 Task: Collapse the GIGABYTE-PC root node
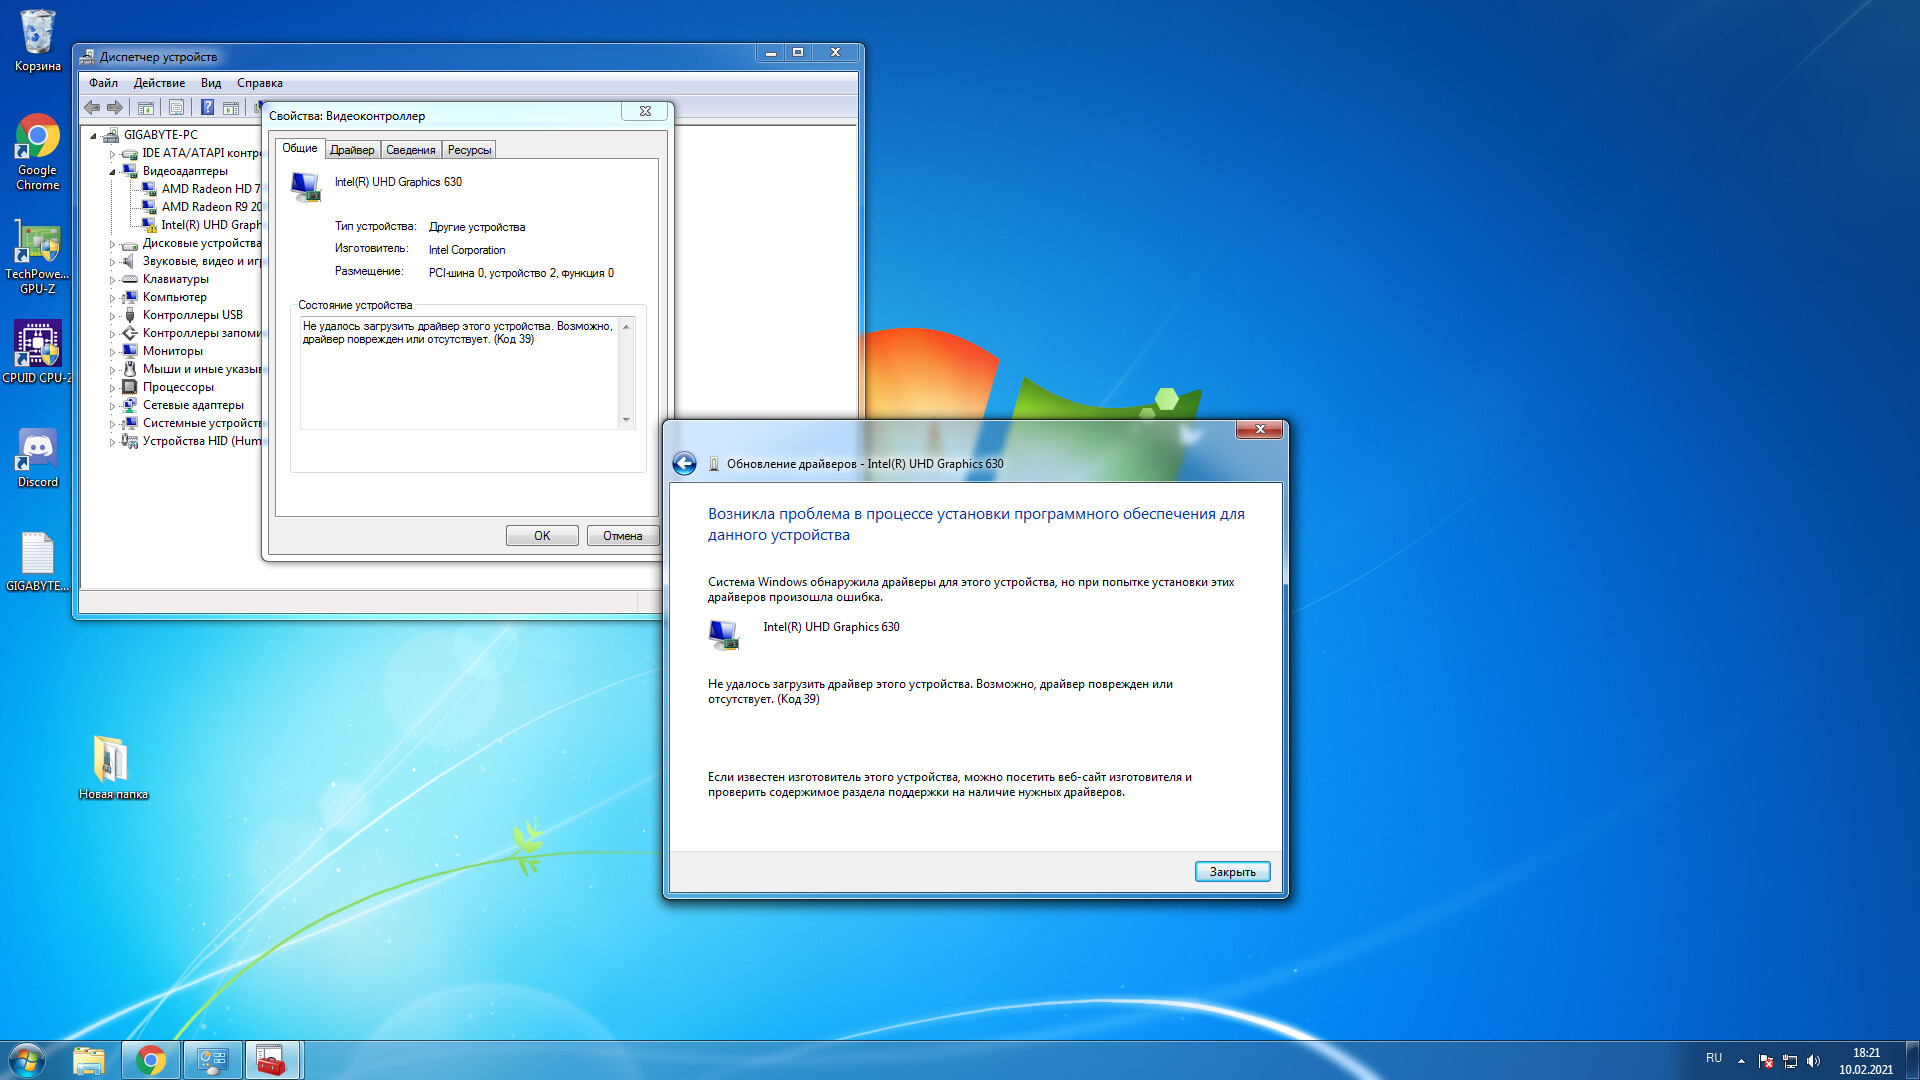[x=94, y=135]
